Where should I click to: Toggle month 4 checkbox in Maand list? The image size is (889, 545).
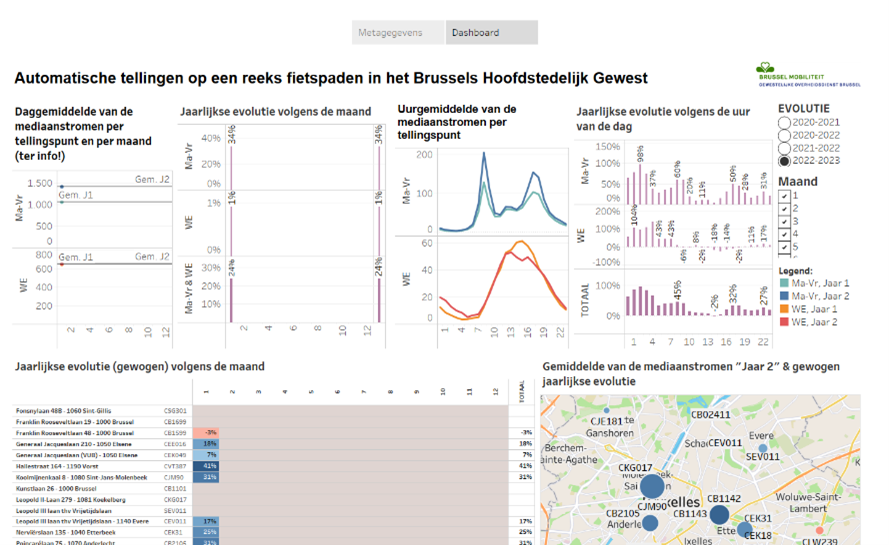coord(784,234)
